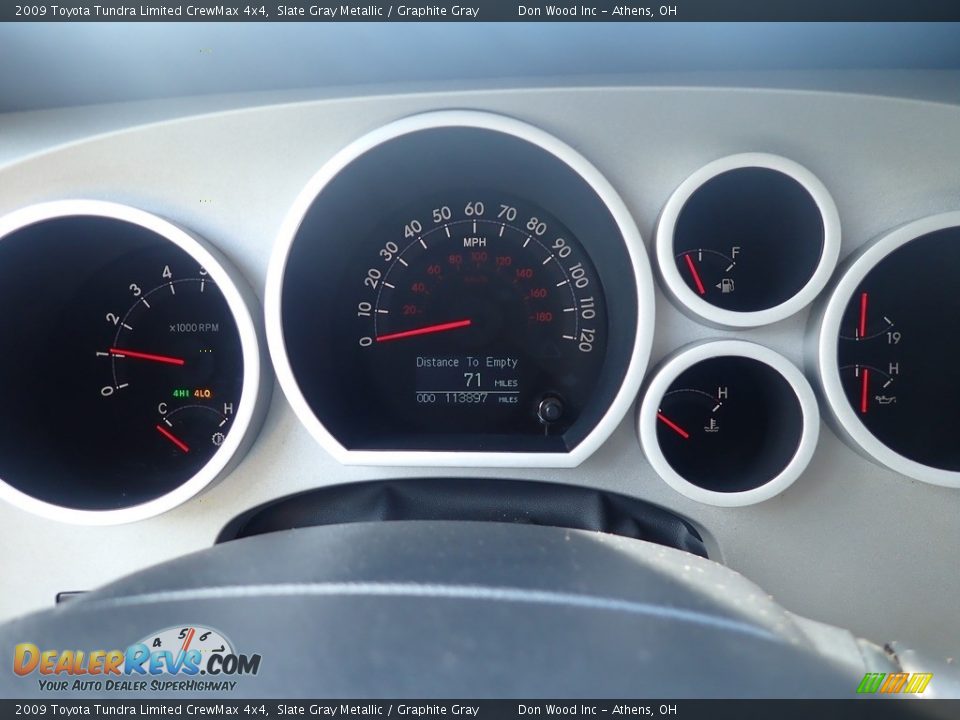The width and height of the screenshot is (960, 720).
Task: Click "Don Wood Inc - Athens, OH" in bottom caption
Action: tap(597, 710)
